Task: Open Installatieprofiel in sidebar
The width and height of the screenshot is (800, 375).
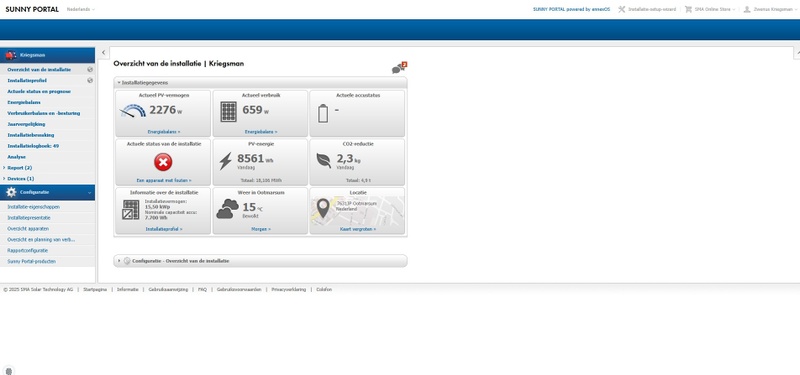Action: [27, 81]
